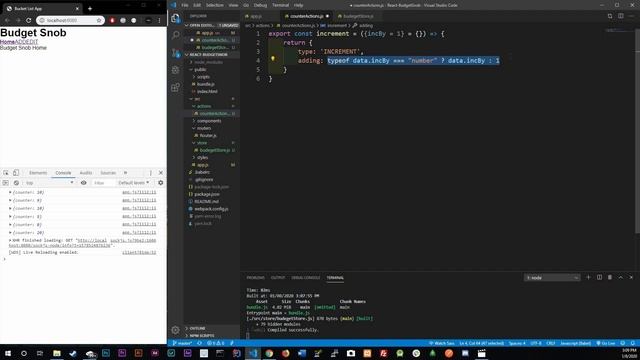The width and height of the screenshot is (640, 360).
Task: Show the console sidebar icon
Action: click(5, 183)
